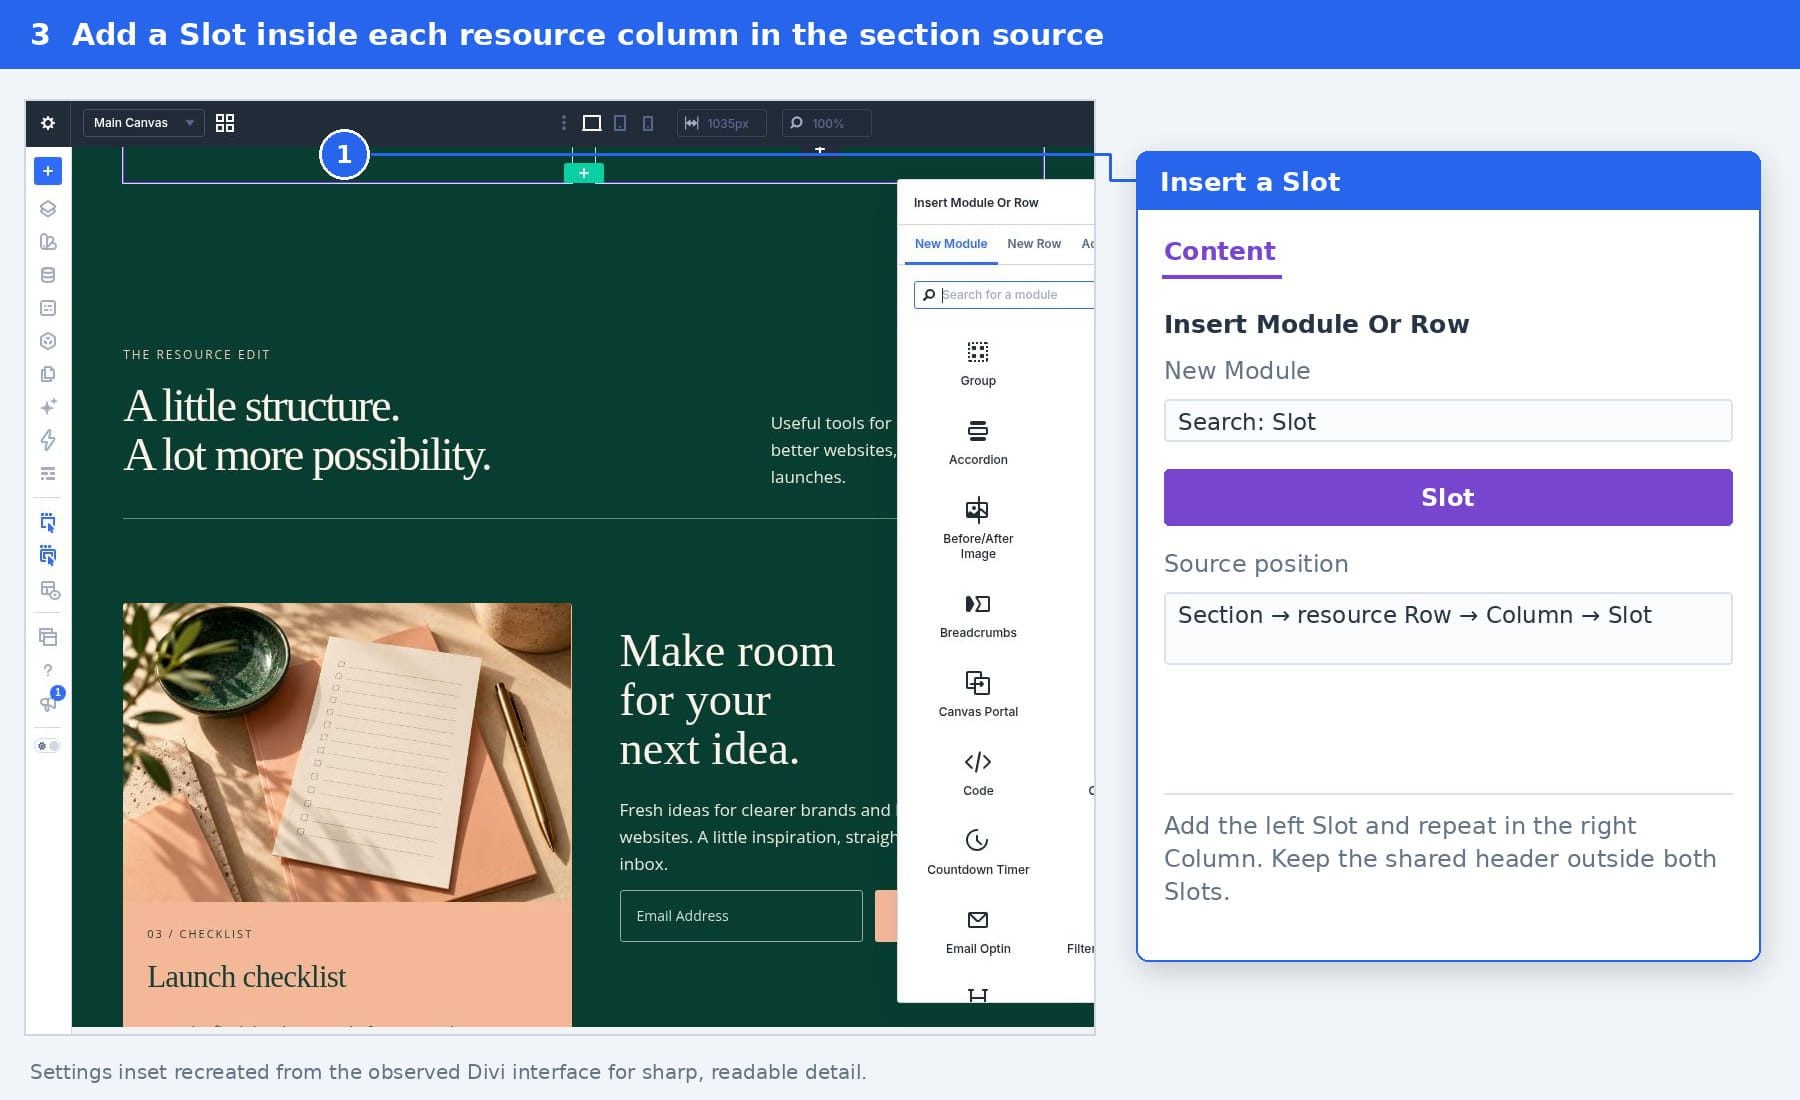
Task: Open the window stack icon in sidebar
Action: point(48,637)
